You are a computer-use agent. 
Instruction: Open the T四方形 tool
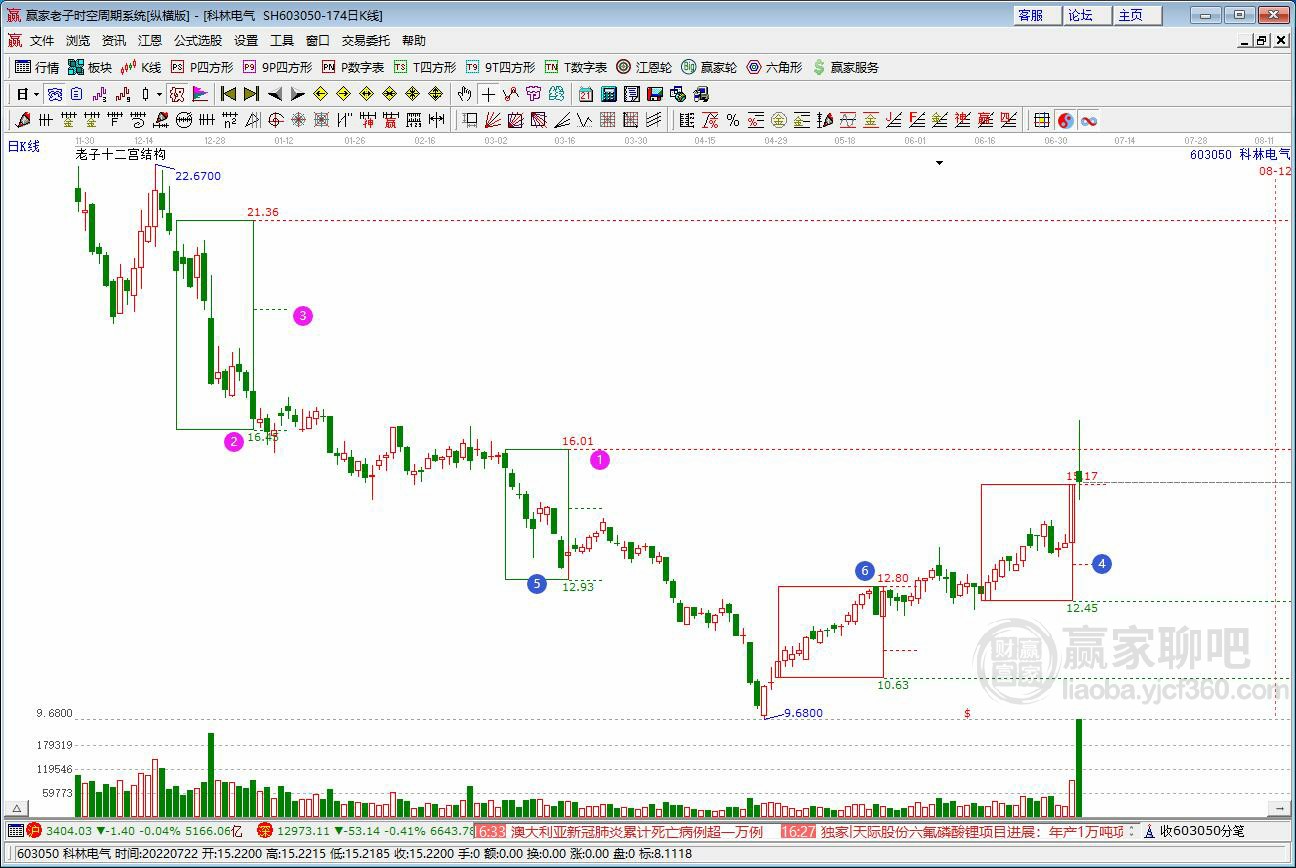coord(425,67)
